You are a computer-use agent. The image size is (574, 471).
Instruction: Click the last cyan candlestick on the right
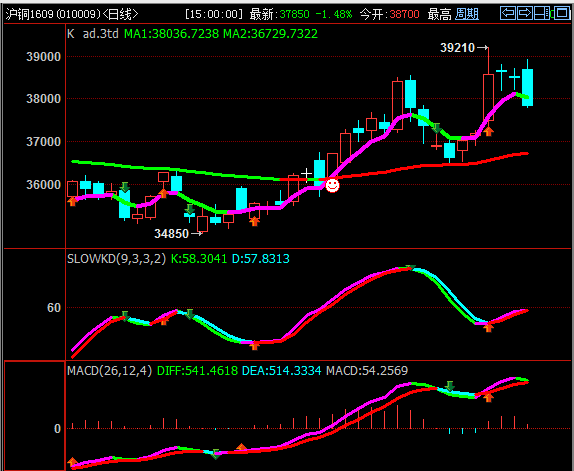[x=528, y=87]
